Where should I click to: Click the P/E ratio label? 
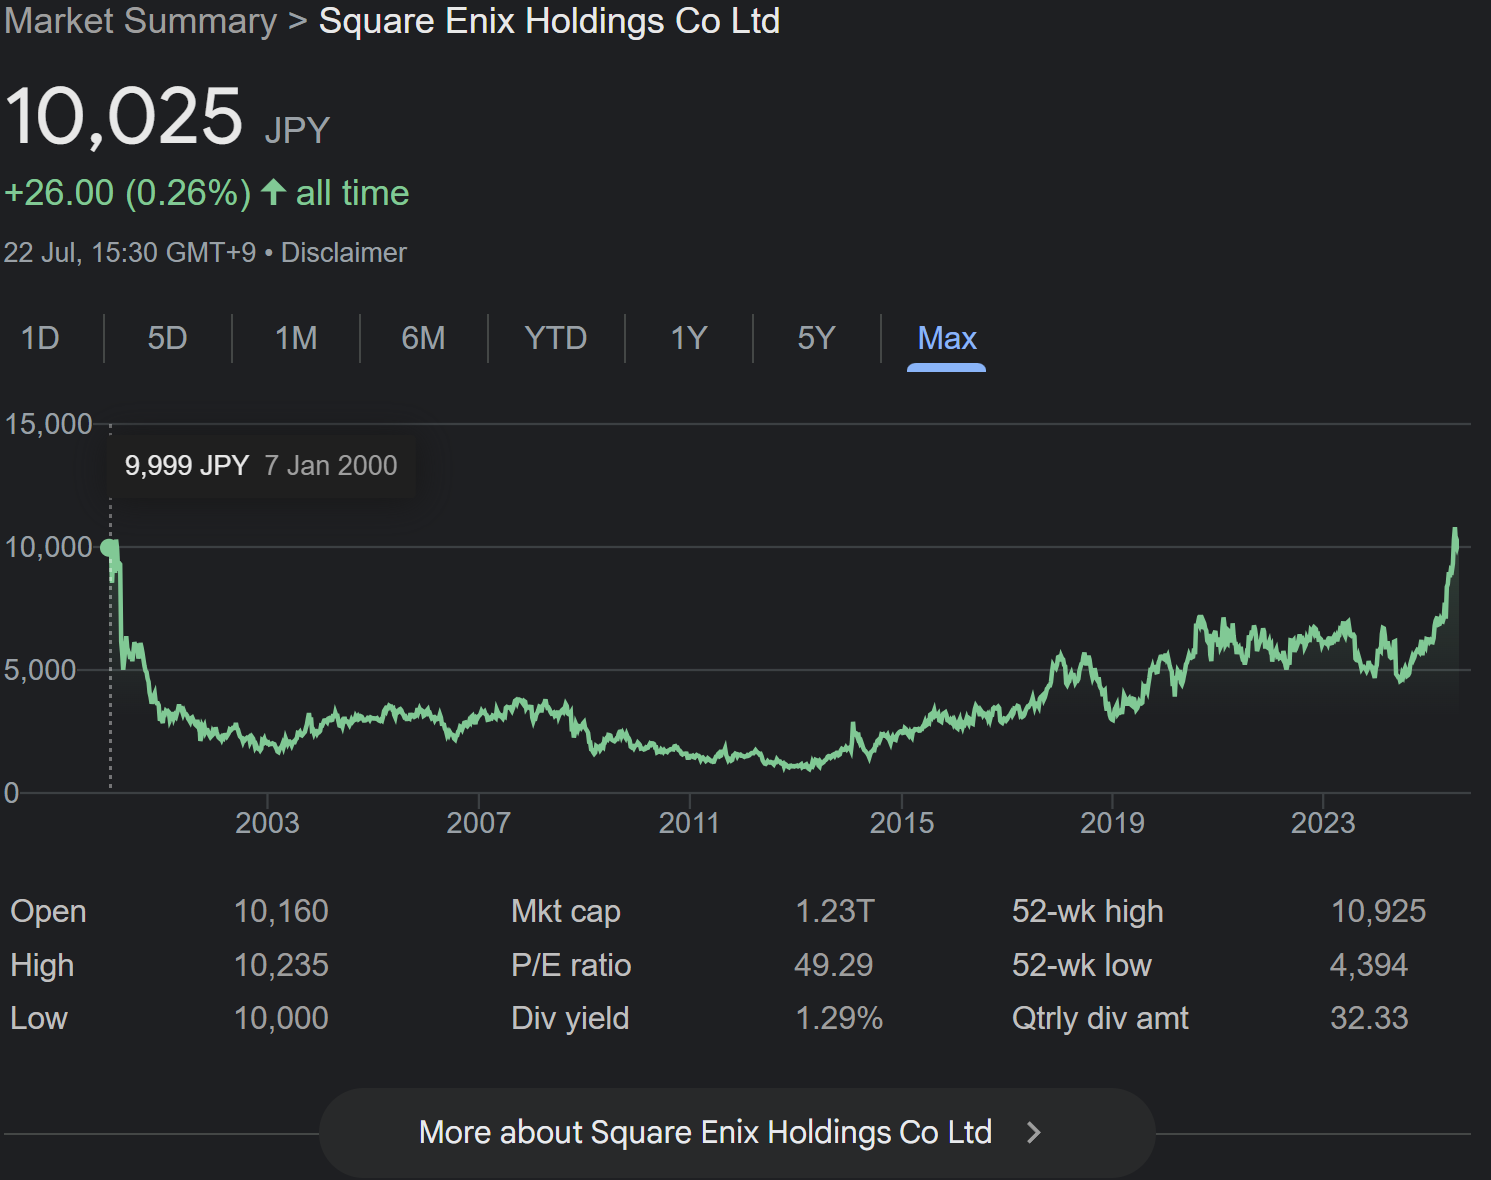571,965
